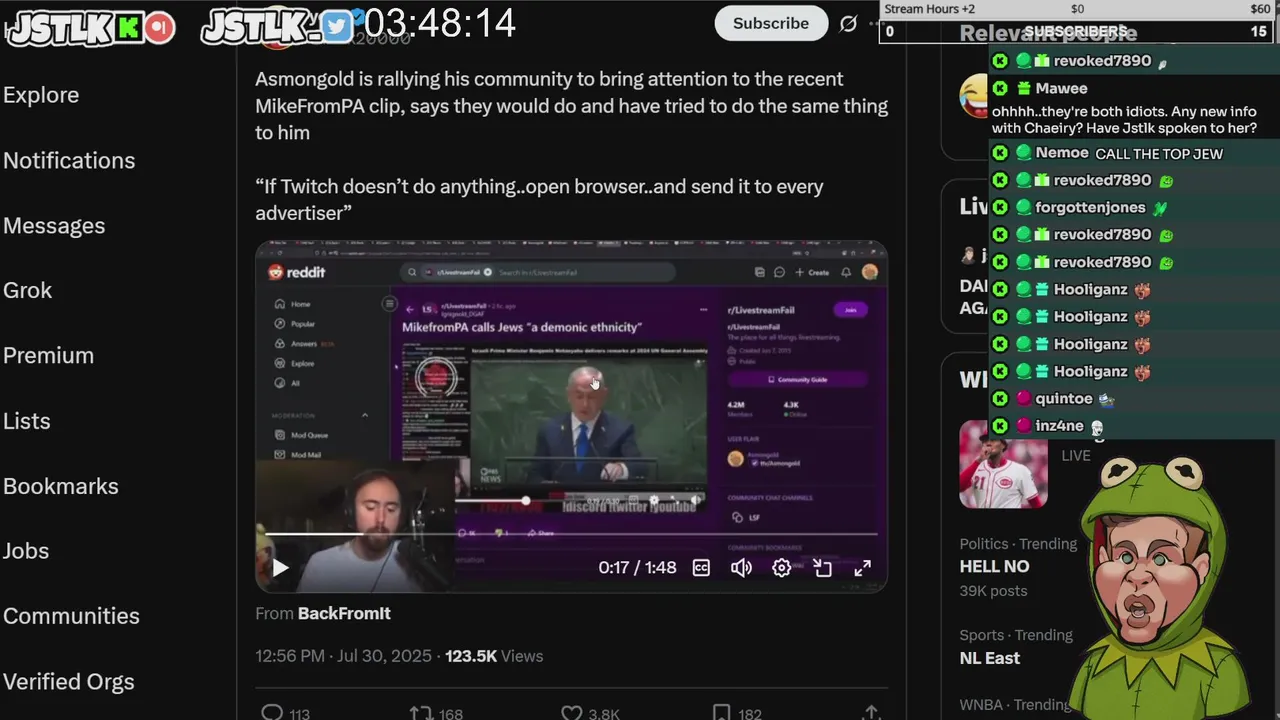Like the tweet with heart icon
This screenshot has width=1280, height=720.
pos(571,712)
